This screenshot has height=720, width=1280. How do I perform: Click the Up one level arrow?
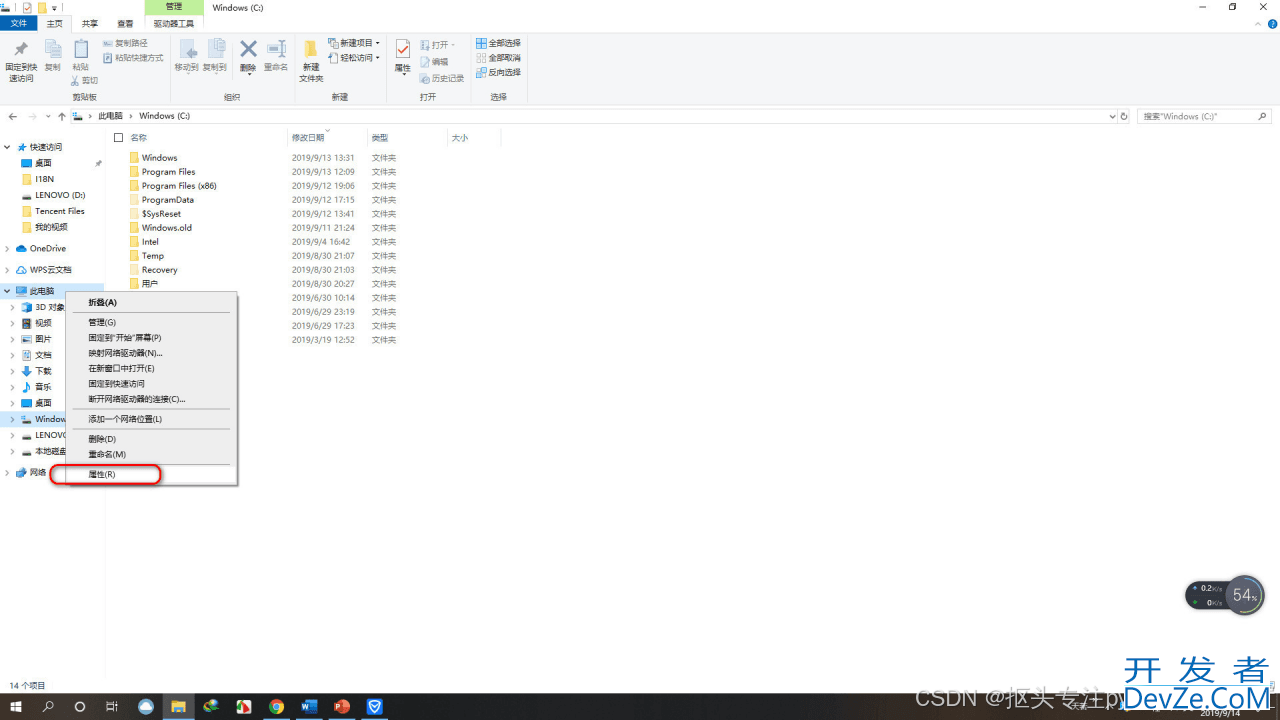pyautogui.click(x=62, y=116)
